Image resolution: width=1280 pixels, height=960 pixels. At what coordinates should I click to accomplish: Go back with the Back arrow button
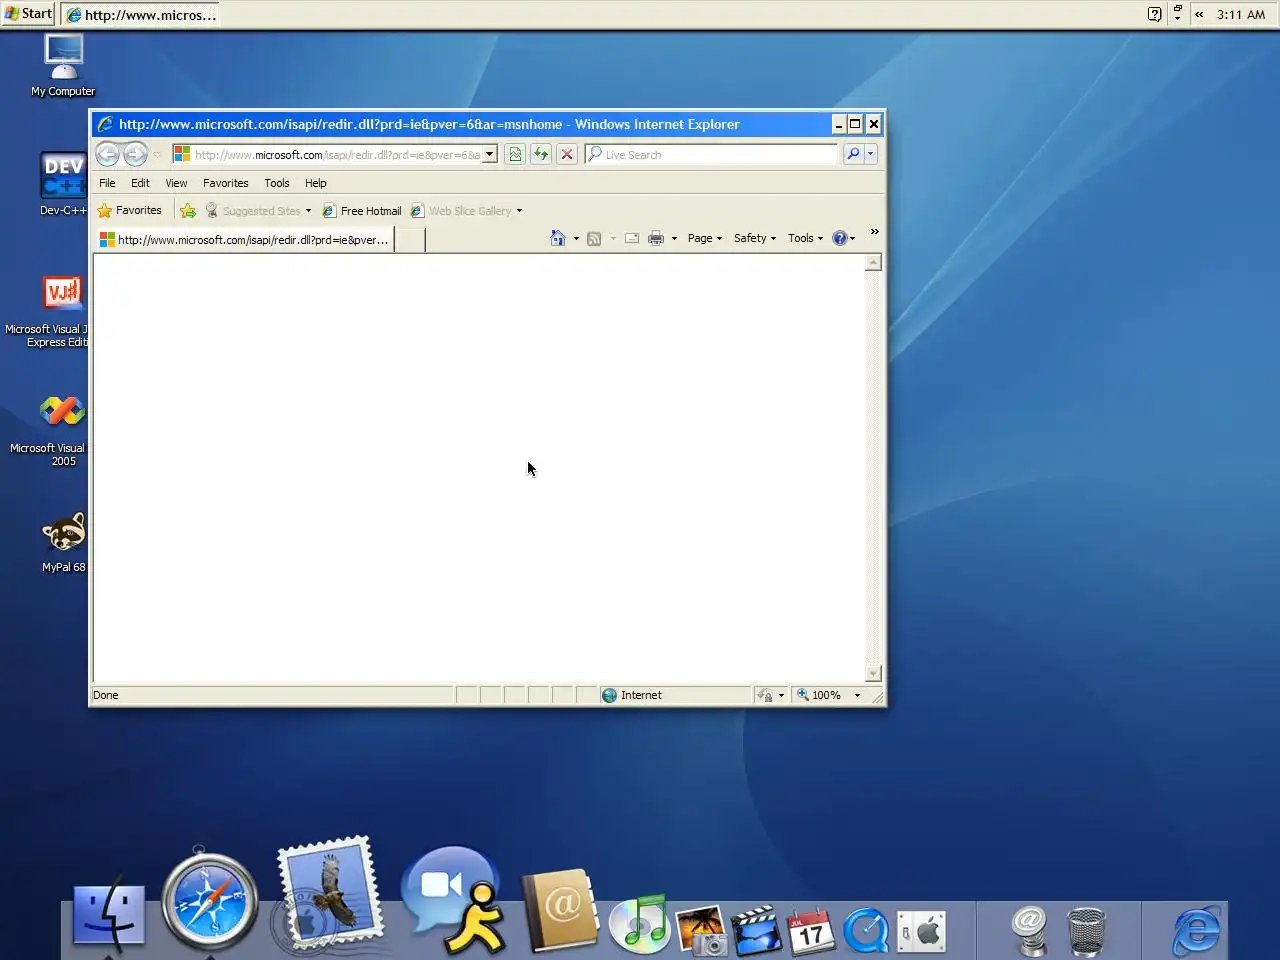point(108,154)
